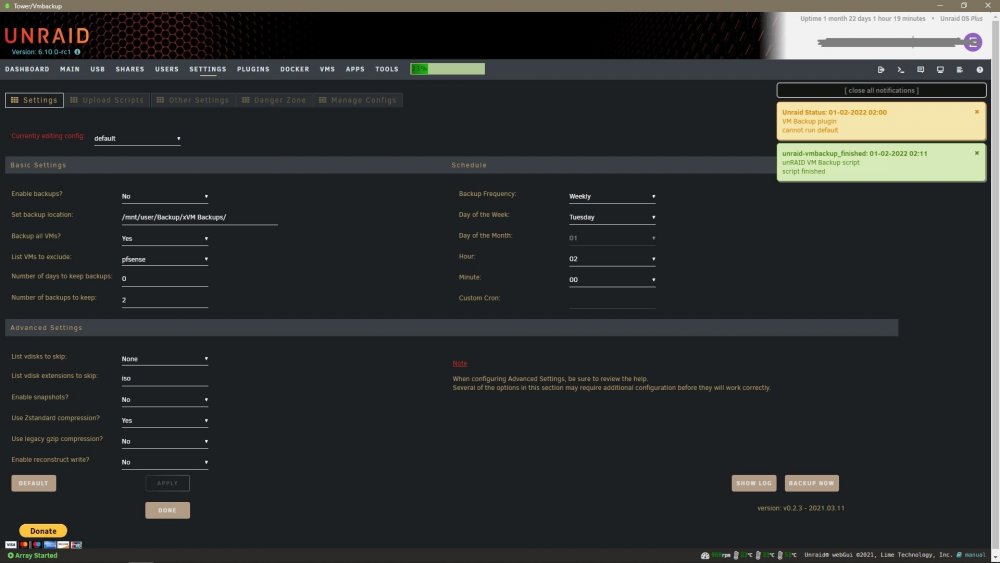Click the logout icon in the top bar
Viewport: 1000px width, 563px height.
(x=881, y=69)
